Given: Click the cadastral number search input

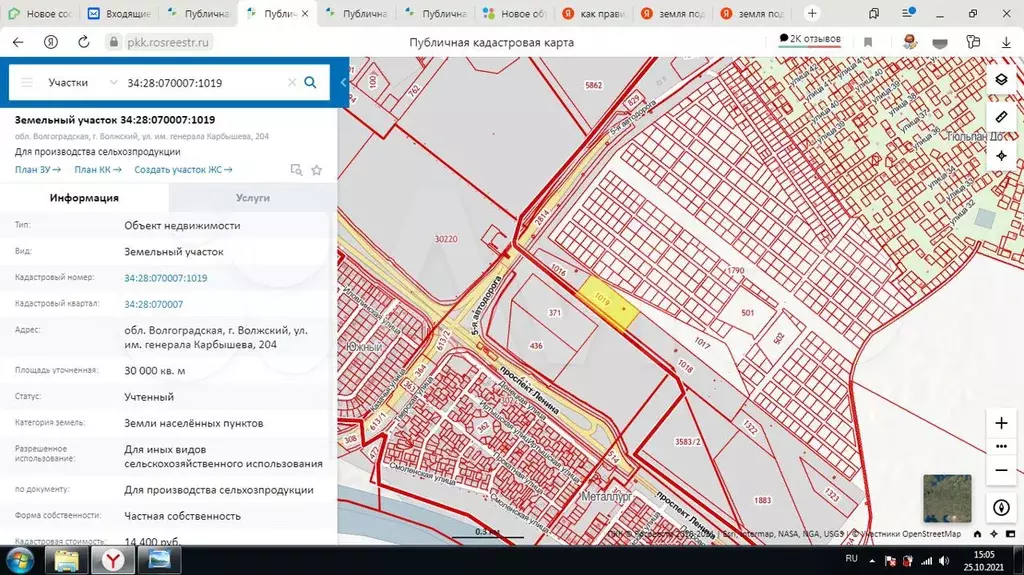Looking at the screenshot, I should pos(204,82).
